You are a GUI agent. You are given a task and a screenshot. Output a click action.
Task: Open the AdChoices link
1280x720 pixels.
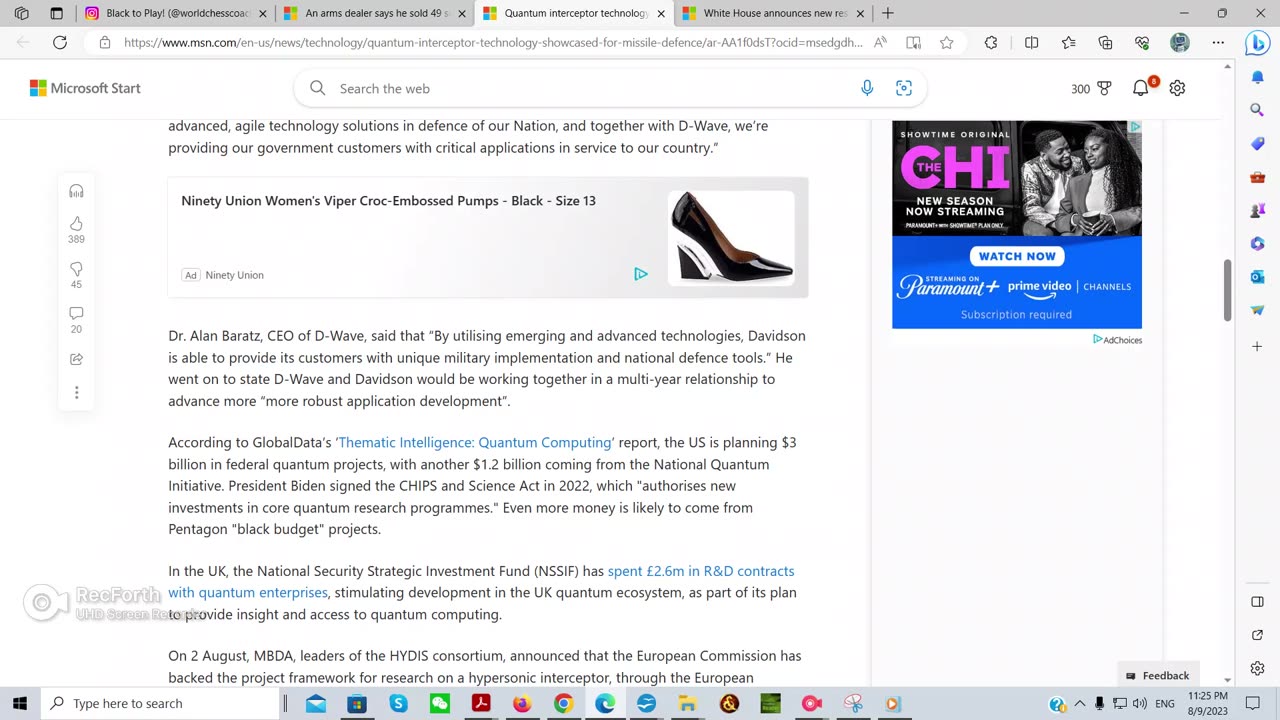tap(1117, 340)
